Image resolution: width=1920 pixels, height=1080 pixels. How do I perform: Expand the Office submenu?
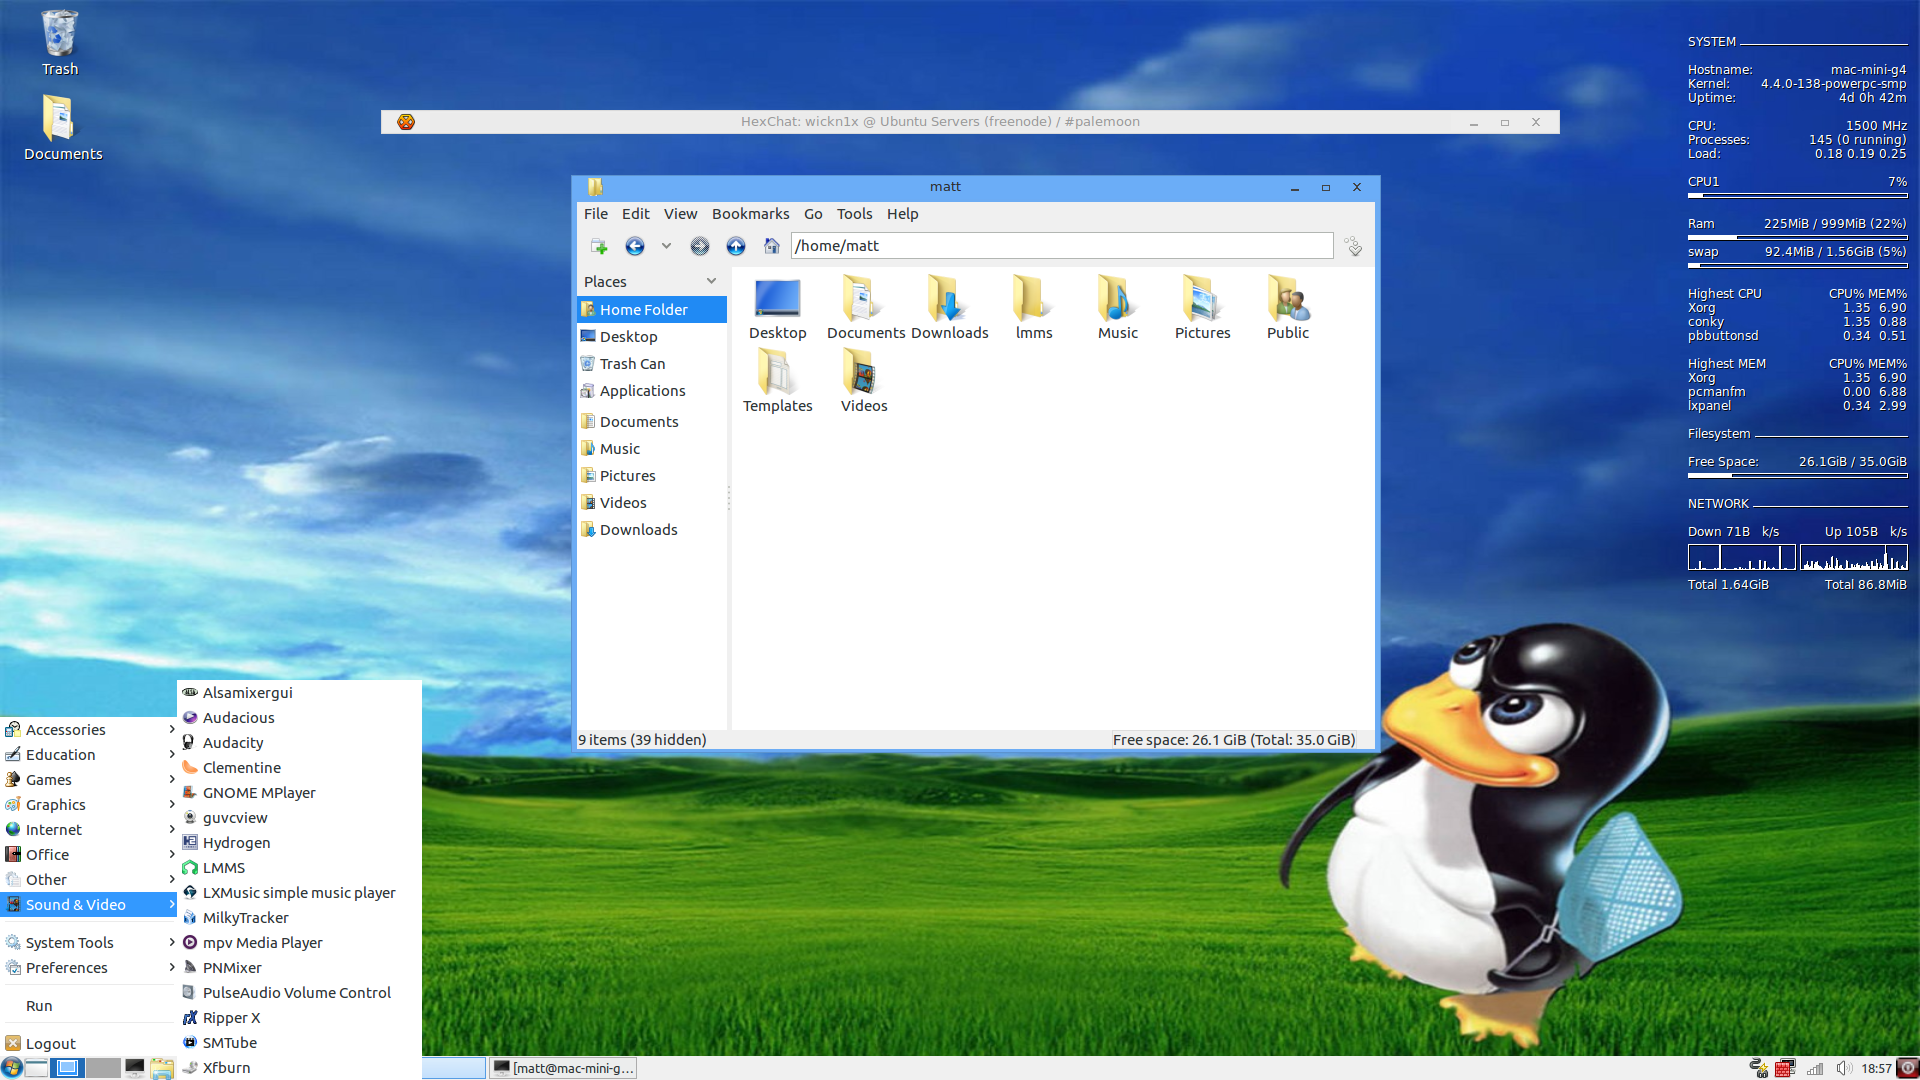point(89,855)
